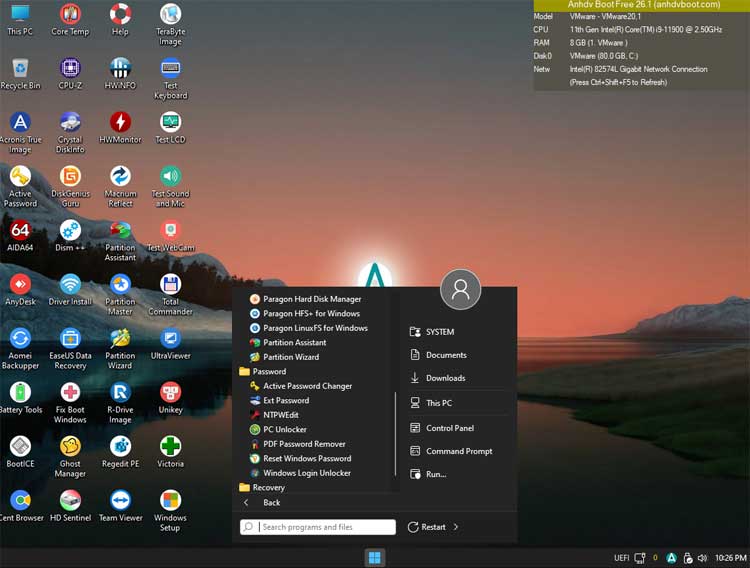The height and width of the screenshot is (568, 750).
Task: Select the TeraByte Image icon
Action: (170, 25)
